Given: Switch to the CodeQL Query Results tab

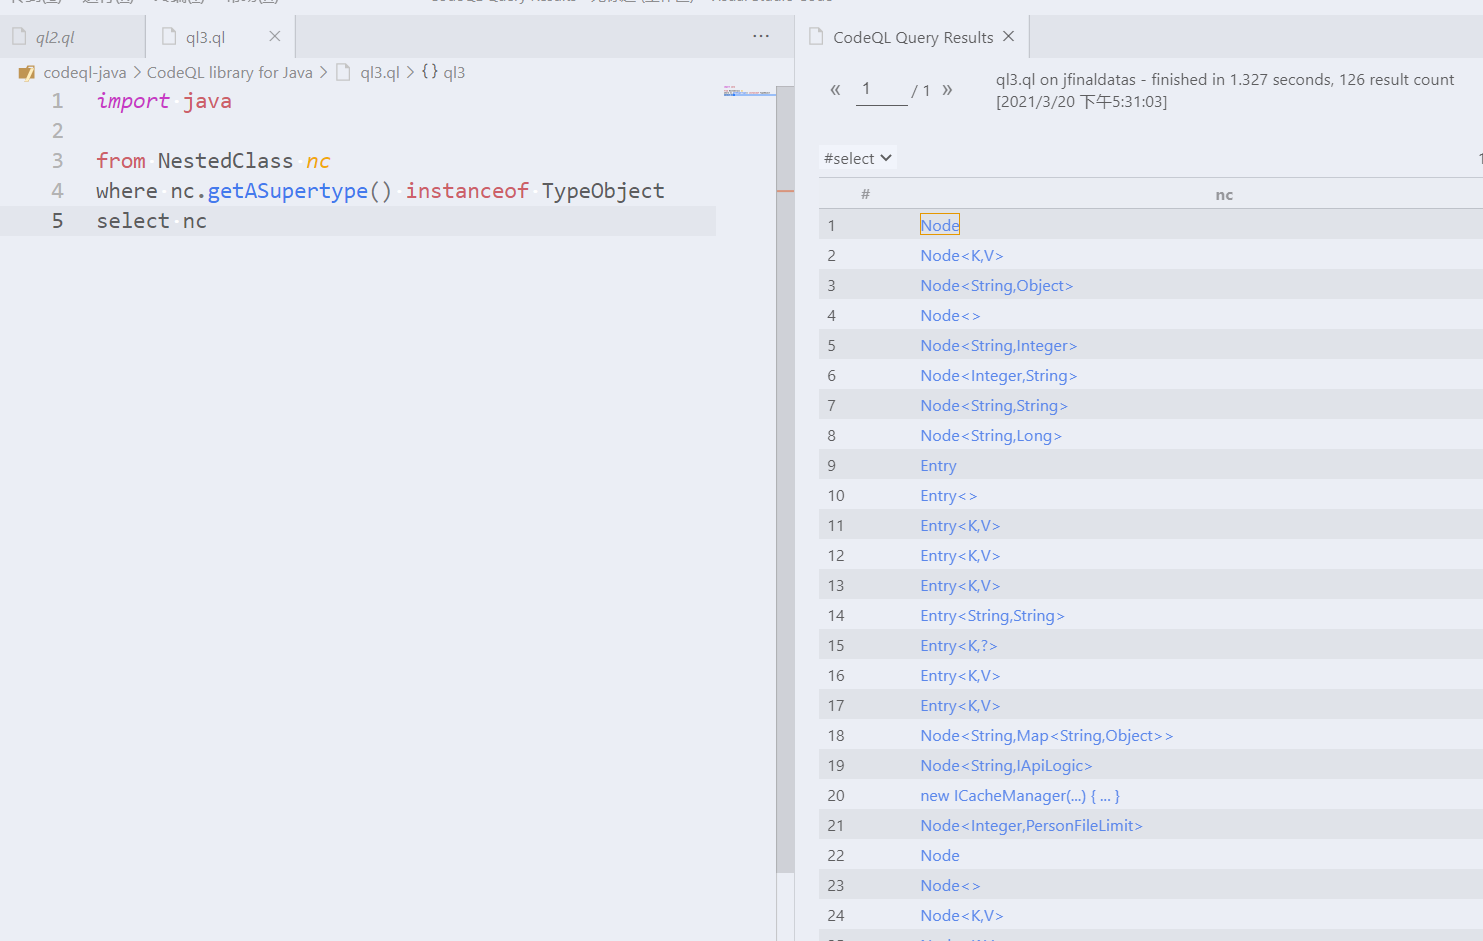Looking at the screenshot, I should tap(913, 37).
